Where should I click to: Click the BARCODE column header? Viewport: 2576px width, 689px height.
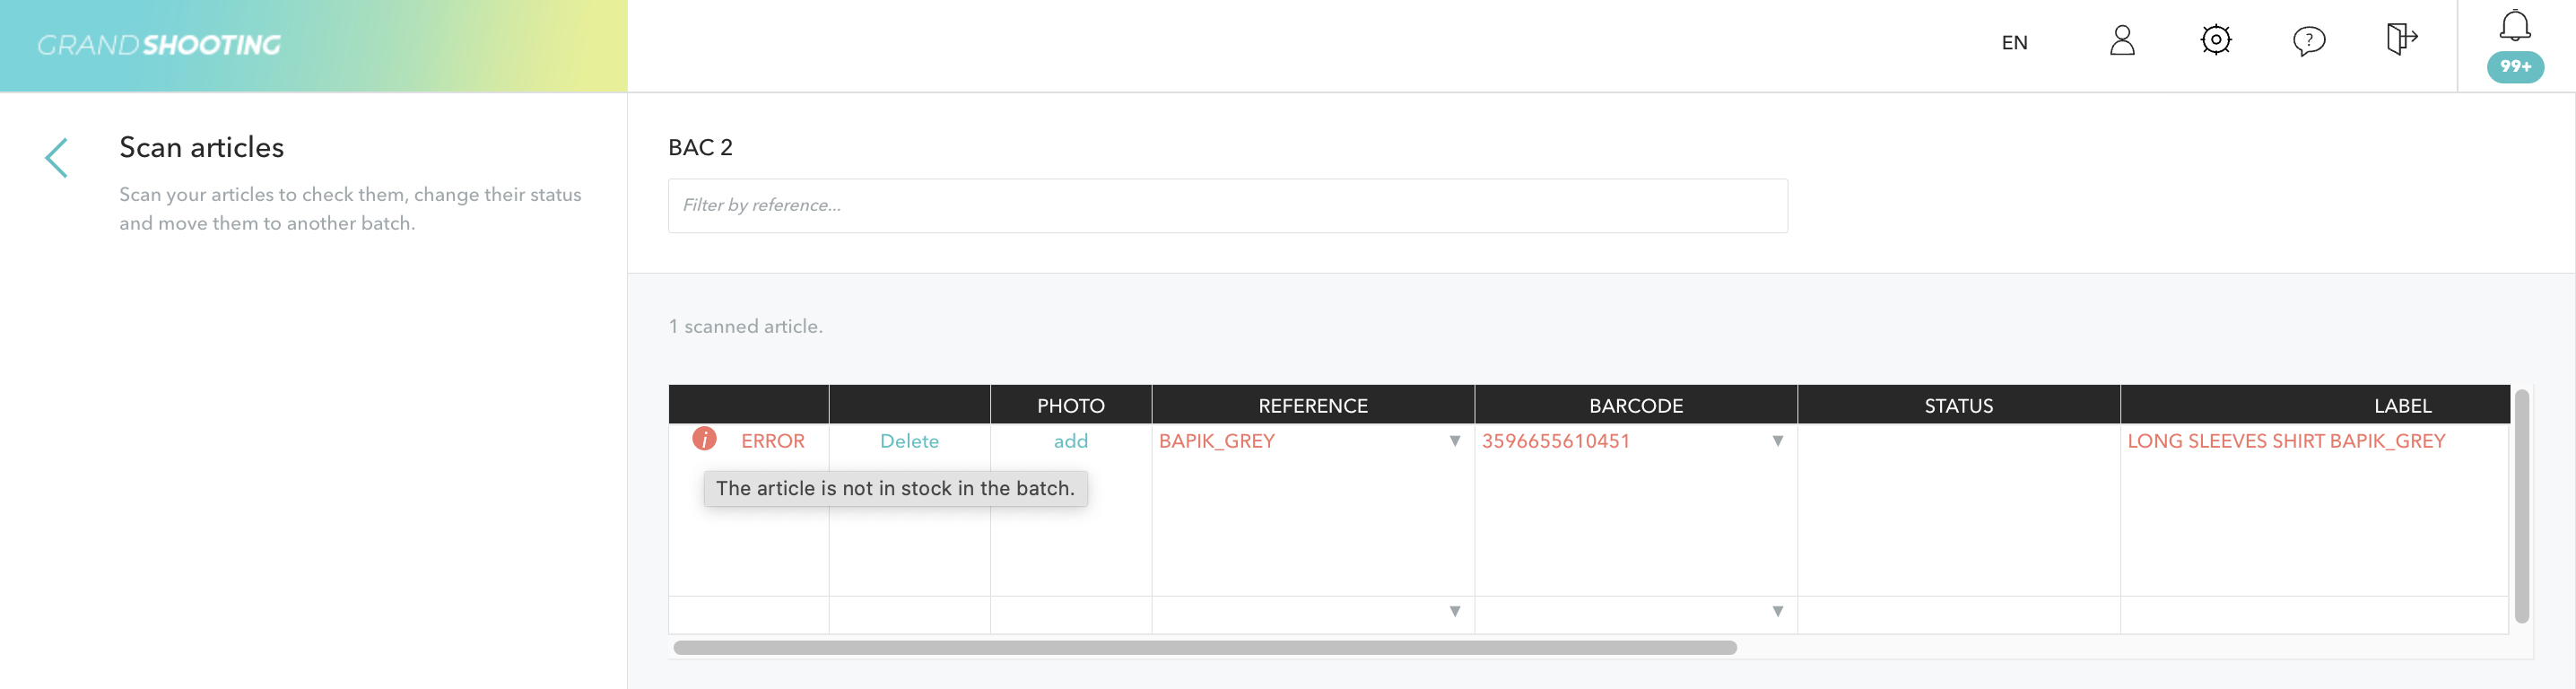tap(1635, 406)
